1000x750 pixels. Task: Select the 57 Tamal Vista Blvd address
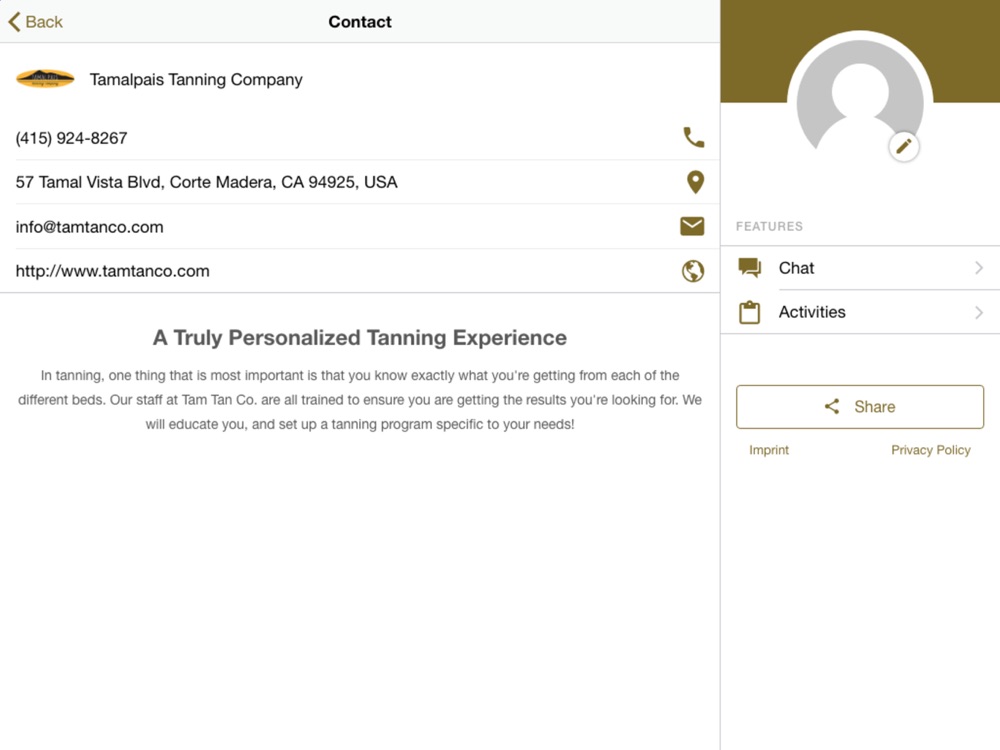(x=207, y=182)
